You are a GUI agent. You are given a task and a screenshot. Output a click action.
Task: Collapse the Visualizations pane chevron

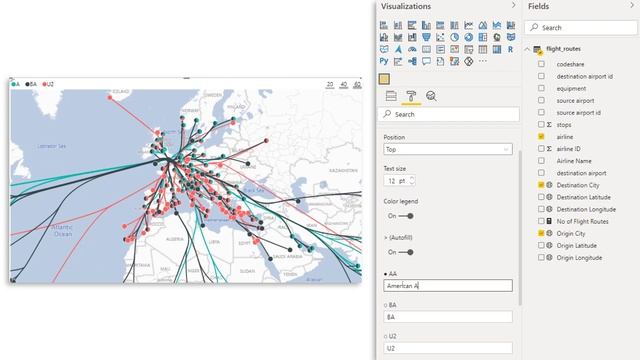click(x=513, y=5)
